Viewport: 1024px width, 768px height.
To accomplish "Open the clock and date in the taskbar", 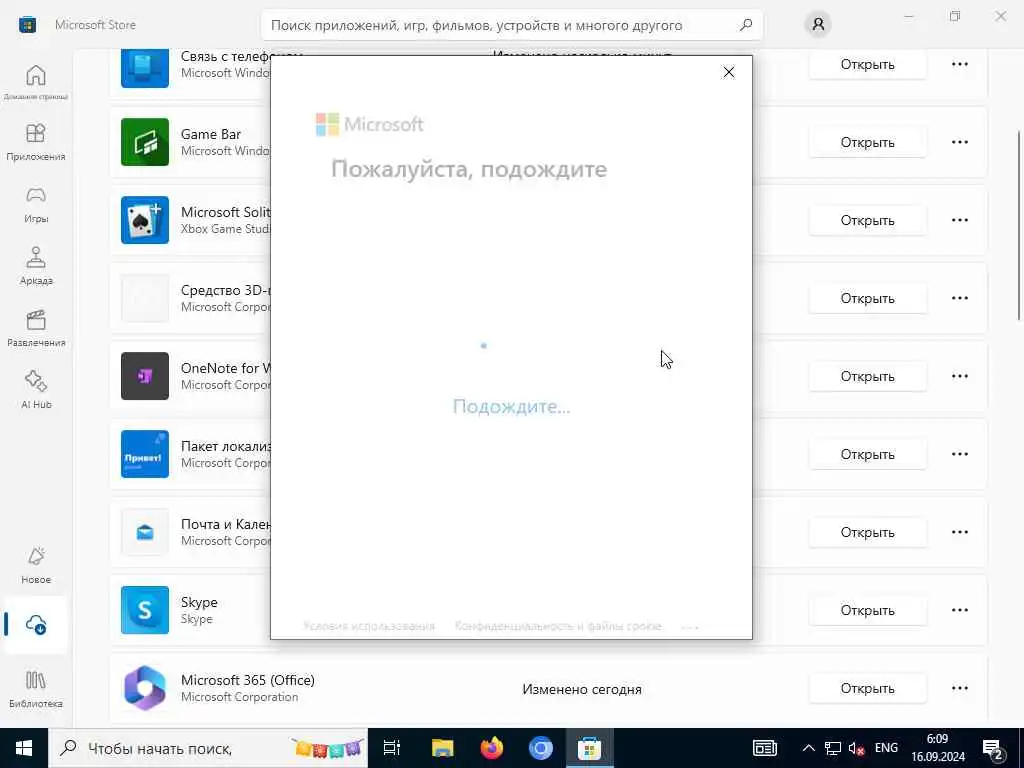I will click(x=938, y=748).
